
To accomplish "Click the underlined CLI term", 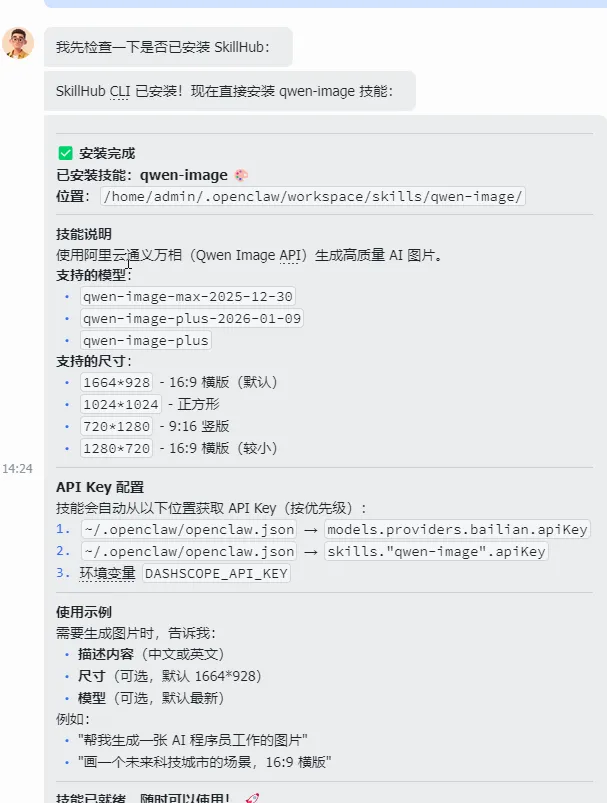I will (120, 91).
